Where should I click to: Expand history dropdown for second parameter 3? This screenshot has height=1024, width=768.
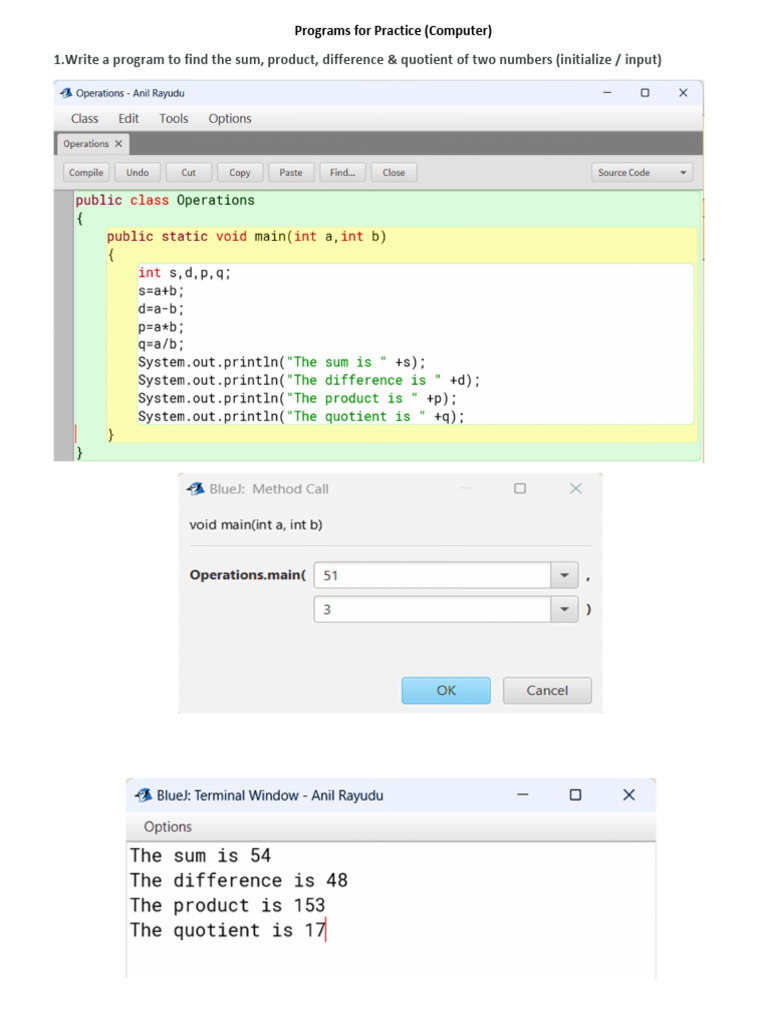pyautogui.click(x=564, y=609)
